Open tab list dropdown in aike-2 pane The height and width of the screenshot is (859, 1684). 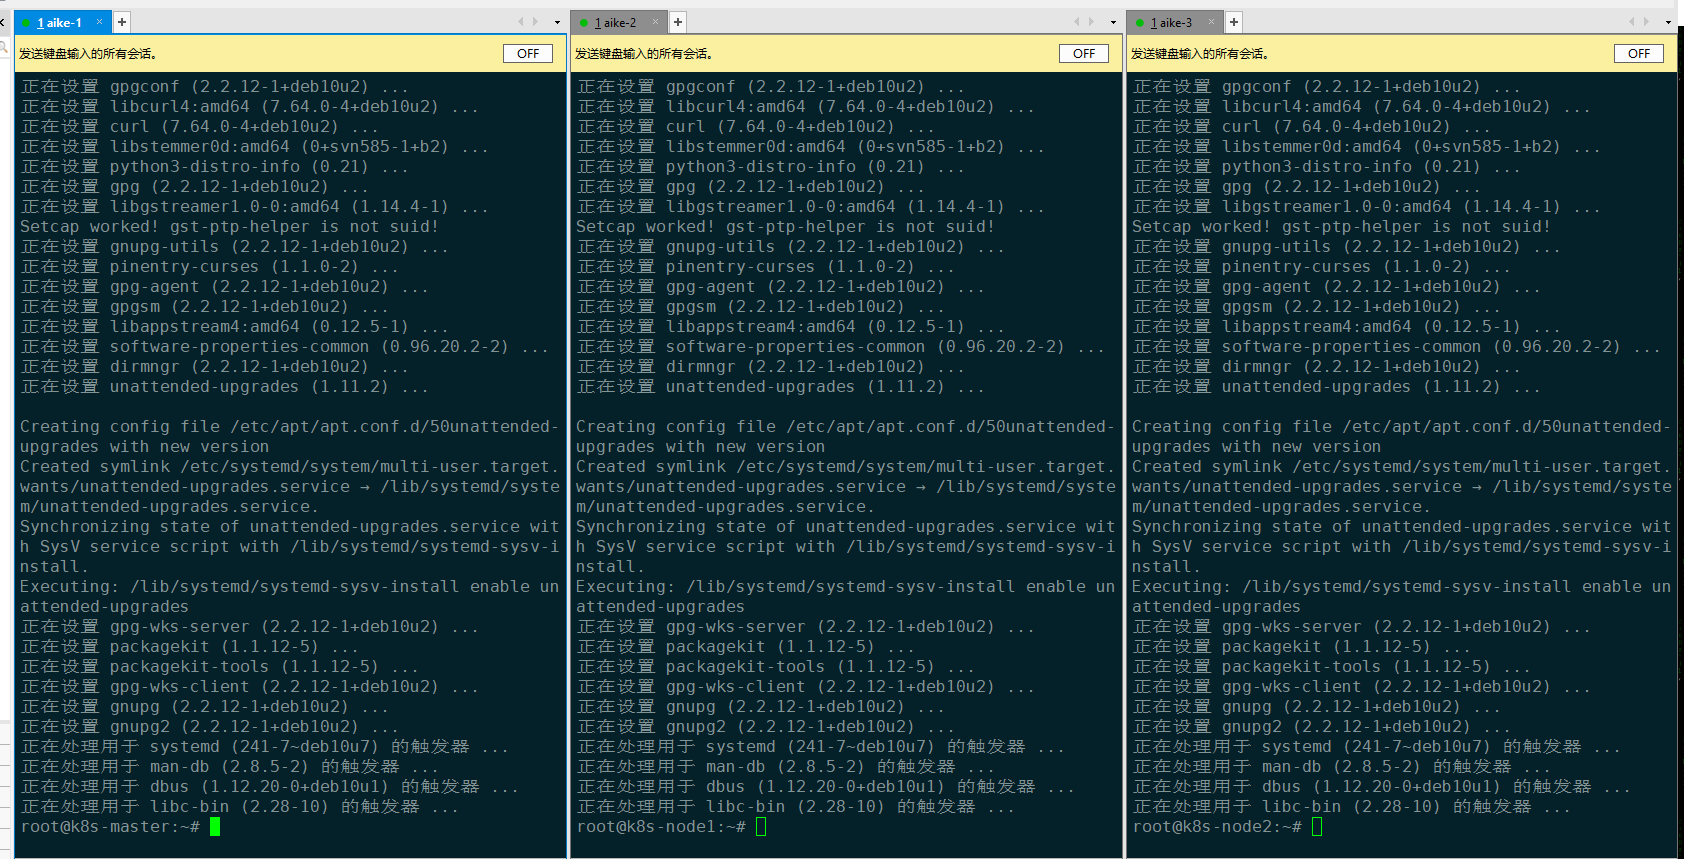click(1113, 22)
